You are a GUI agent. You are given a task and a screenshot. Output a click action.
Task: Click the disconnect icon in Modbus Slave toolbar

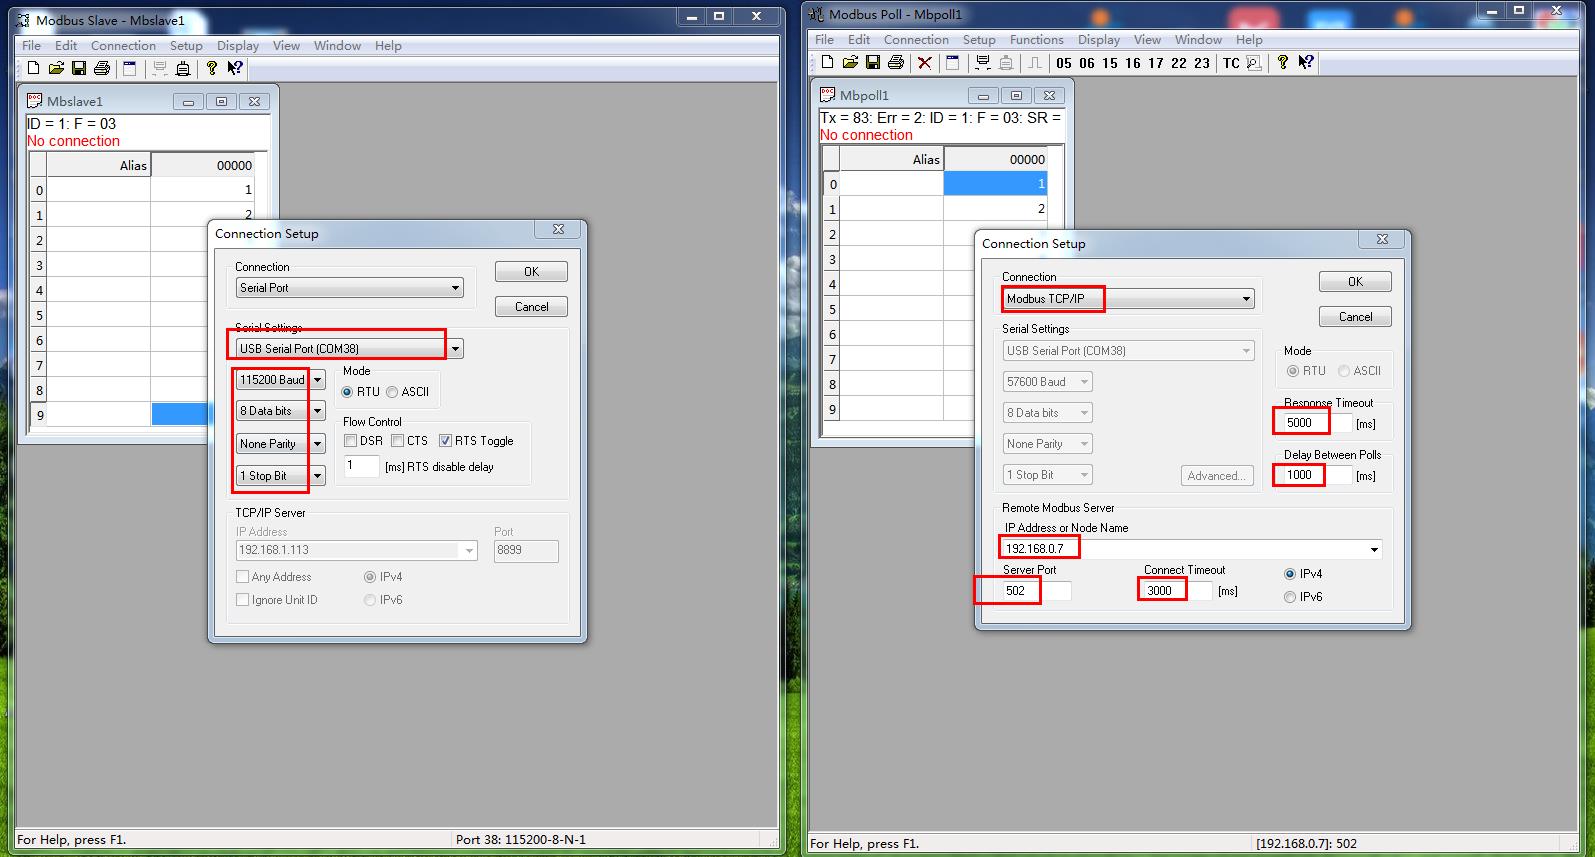(x=183, y=68)
